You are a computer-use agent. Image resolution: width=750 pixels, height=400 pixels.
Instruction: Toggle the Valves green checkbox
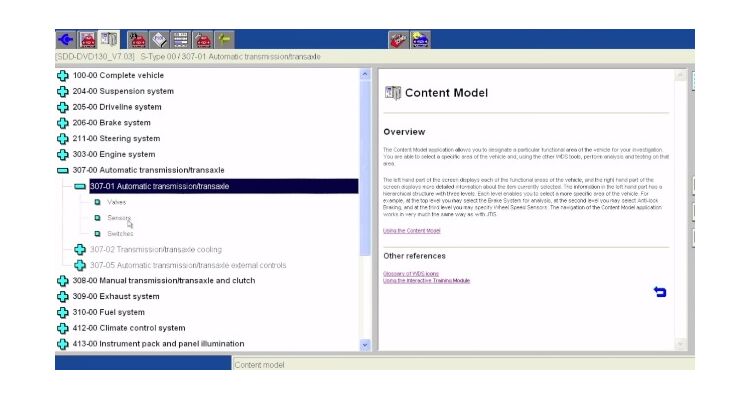97,202
